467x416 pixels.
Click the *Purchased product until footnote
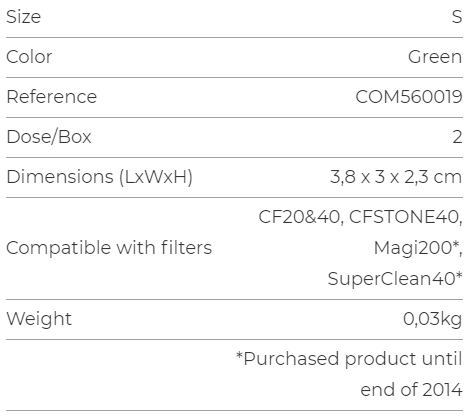[349, 359]
